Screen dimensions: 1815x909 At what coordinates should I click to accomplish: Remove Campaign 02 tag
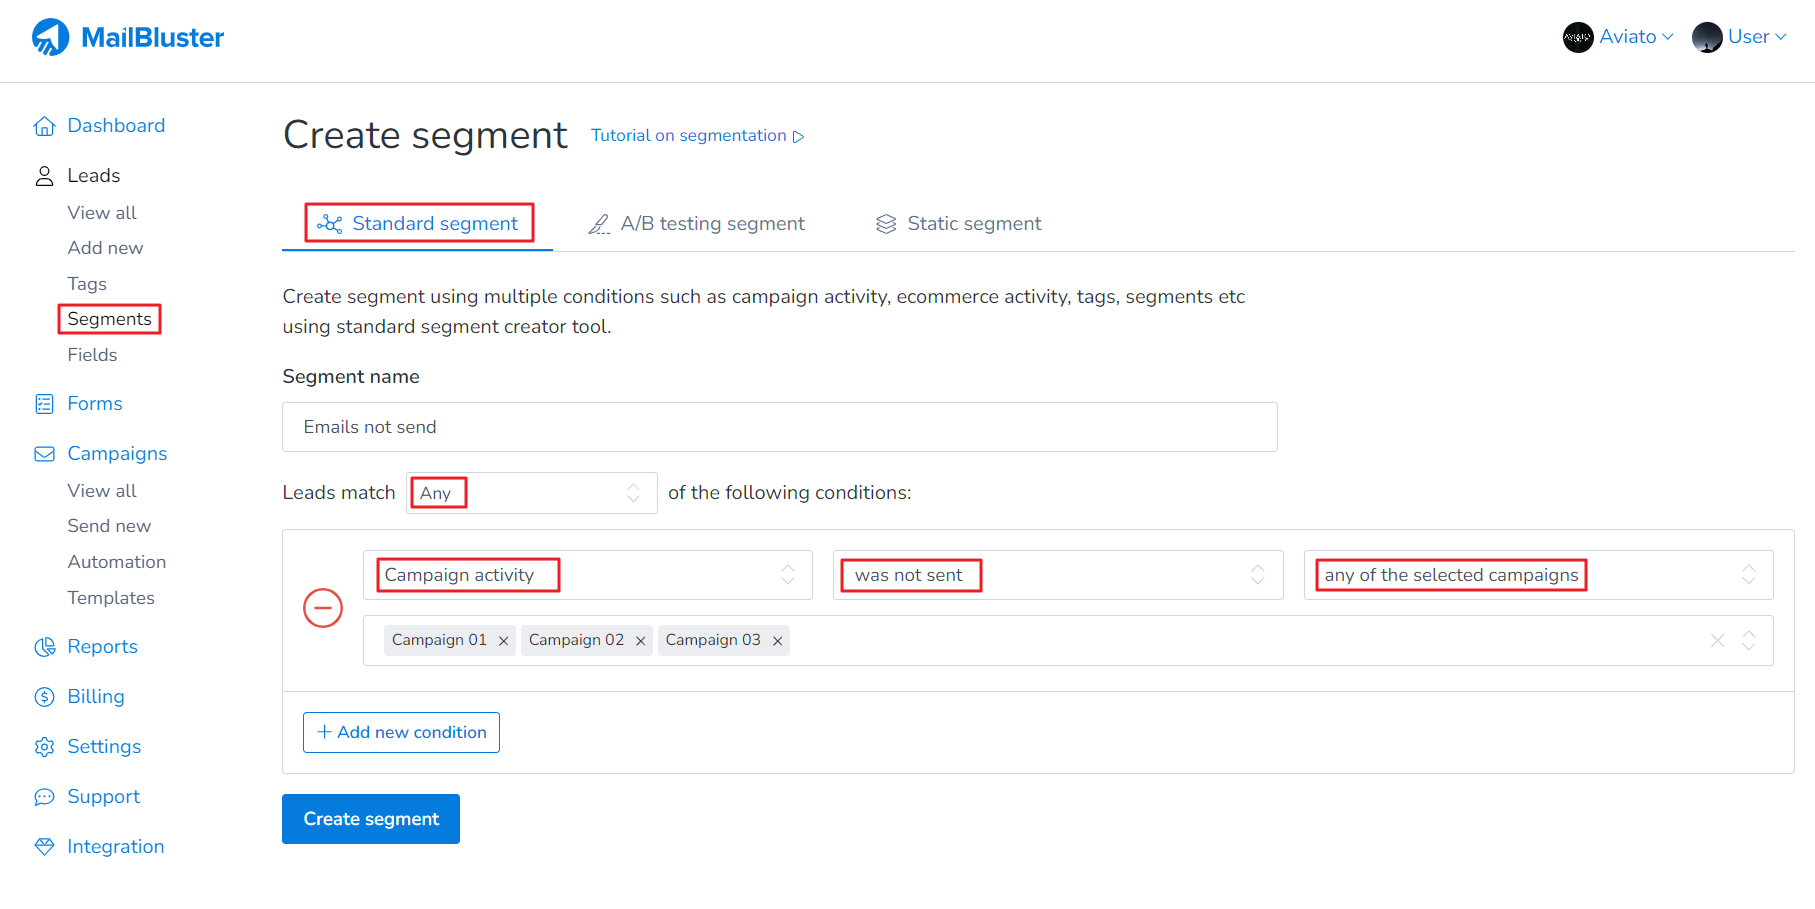[x=640, y=641]
